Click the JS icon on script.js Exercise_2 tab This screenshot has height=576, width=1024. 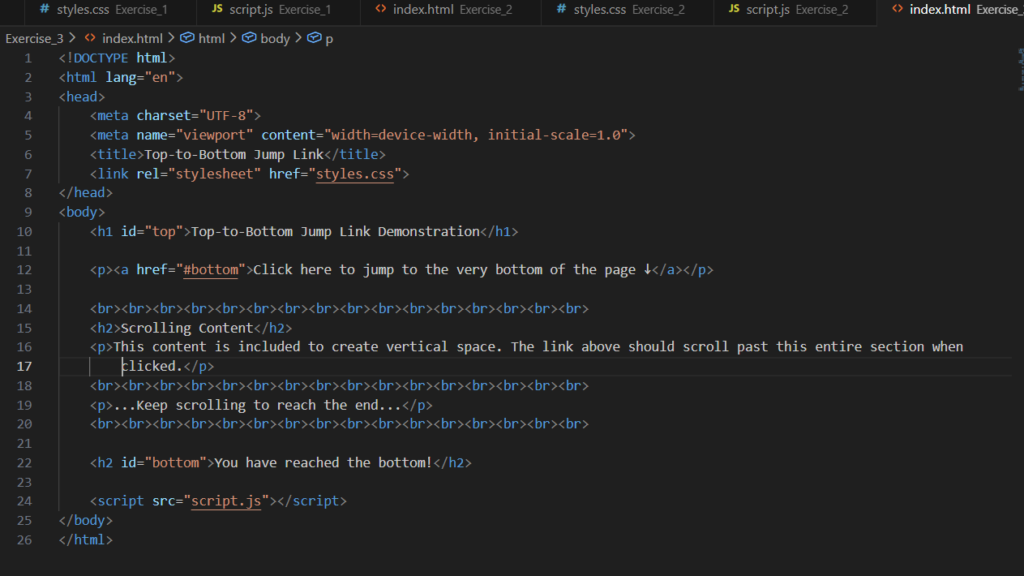point(734,9)
